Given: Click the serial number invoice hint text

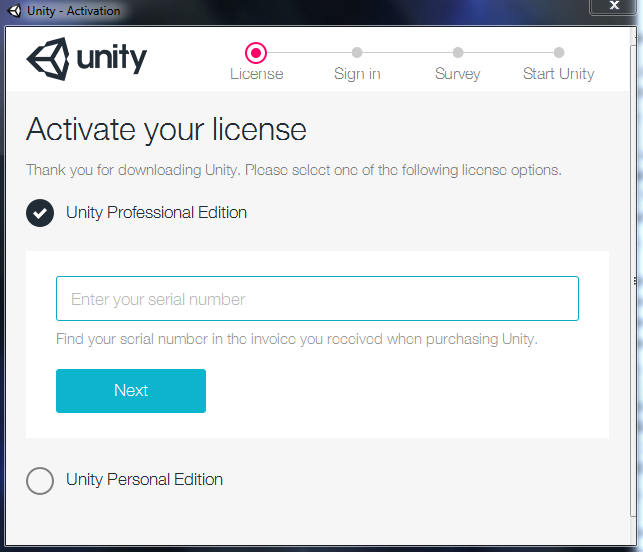Looking at the screenshot, I should (297, 339).
